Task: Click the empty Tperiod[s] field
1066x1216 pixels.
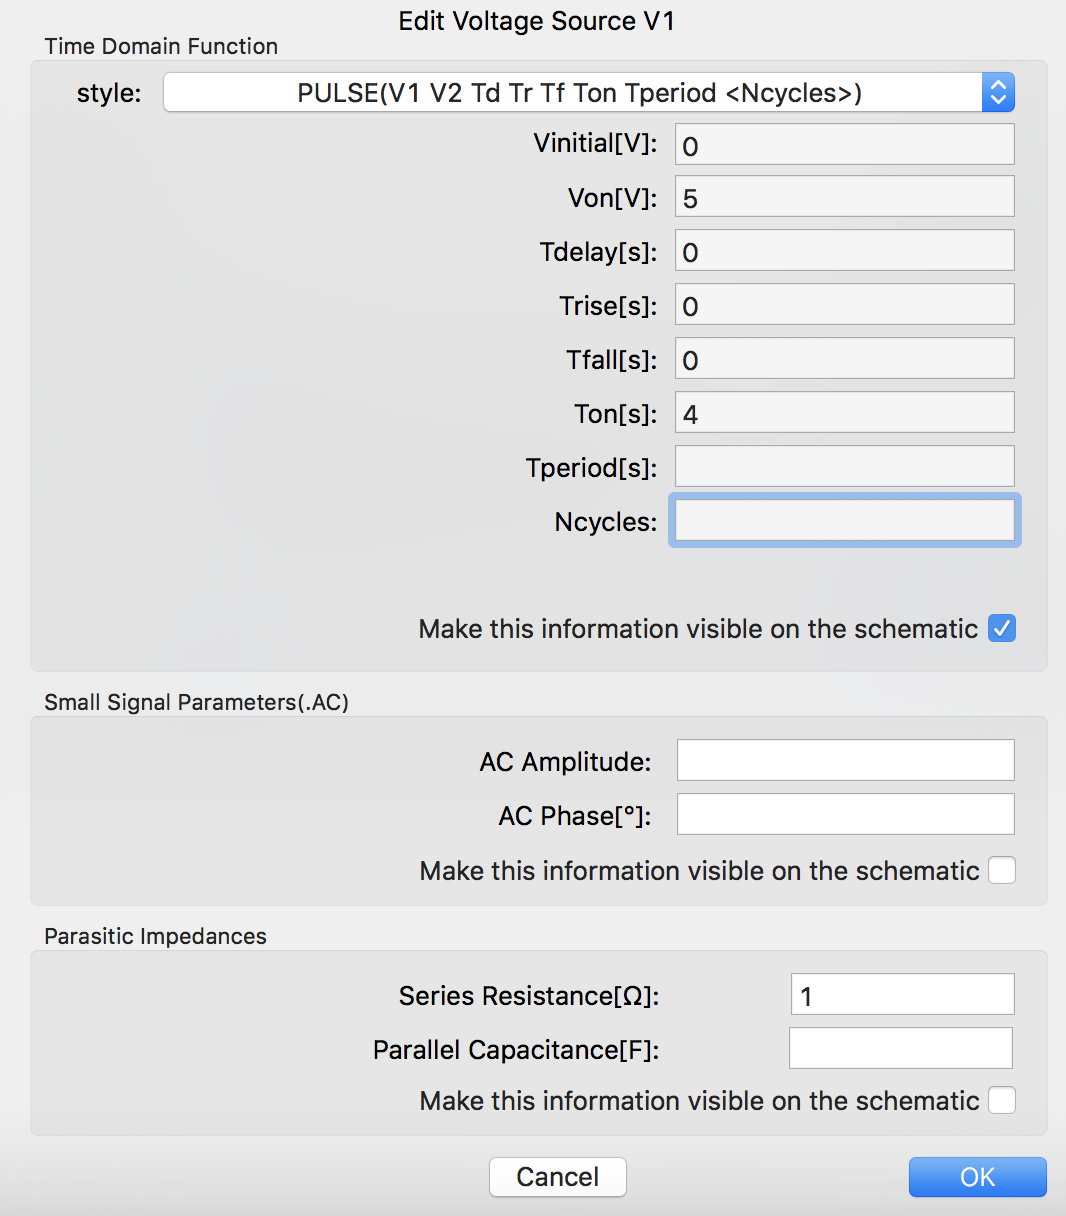Action: 845,467
